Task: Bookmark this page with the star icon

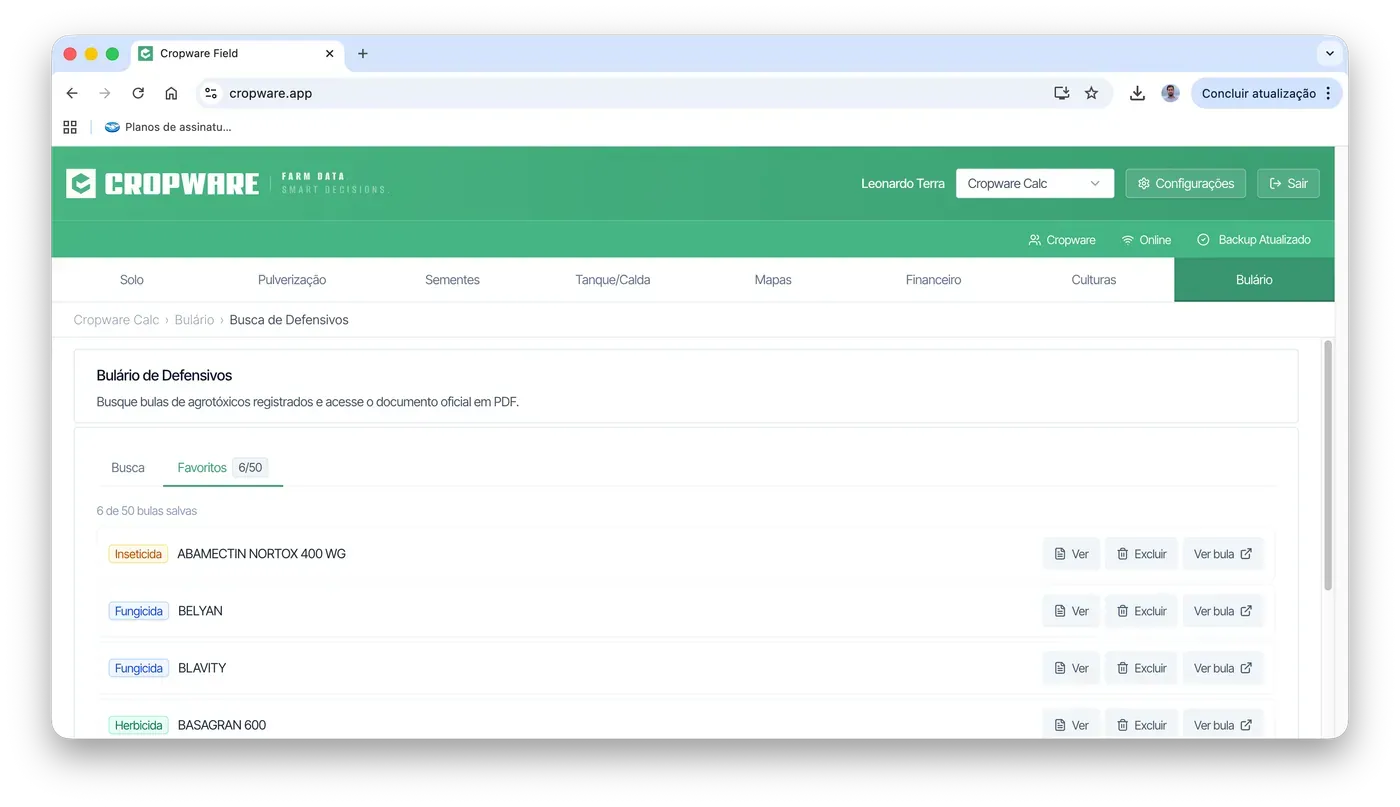Action: click(1091, 93)
